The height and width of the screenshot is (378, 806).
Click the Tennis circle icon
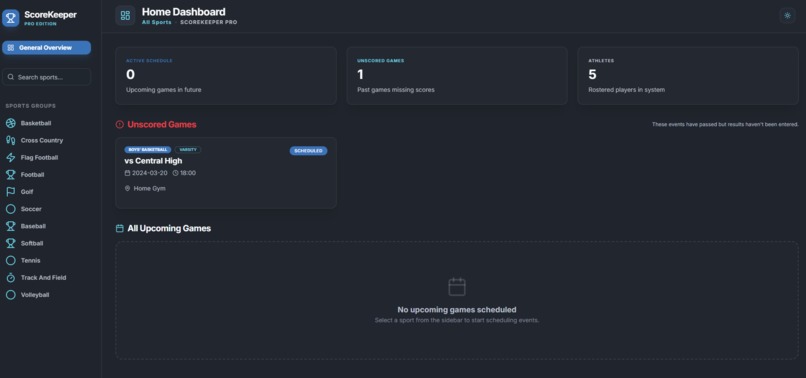[x=10, y=260]
